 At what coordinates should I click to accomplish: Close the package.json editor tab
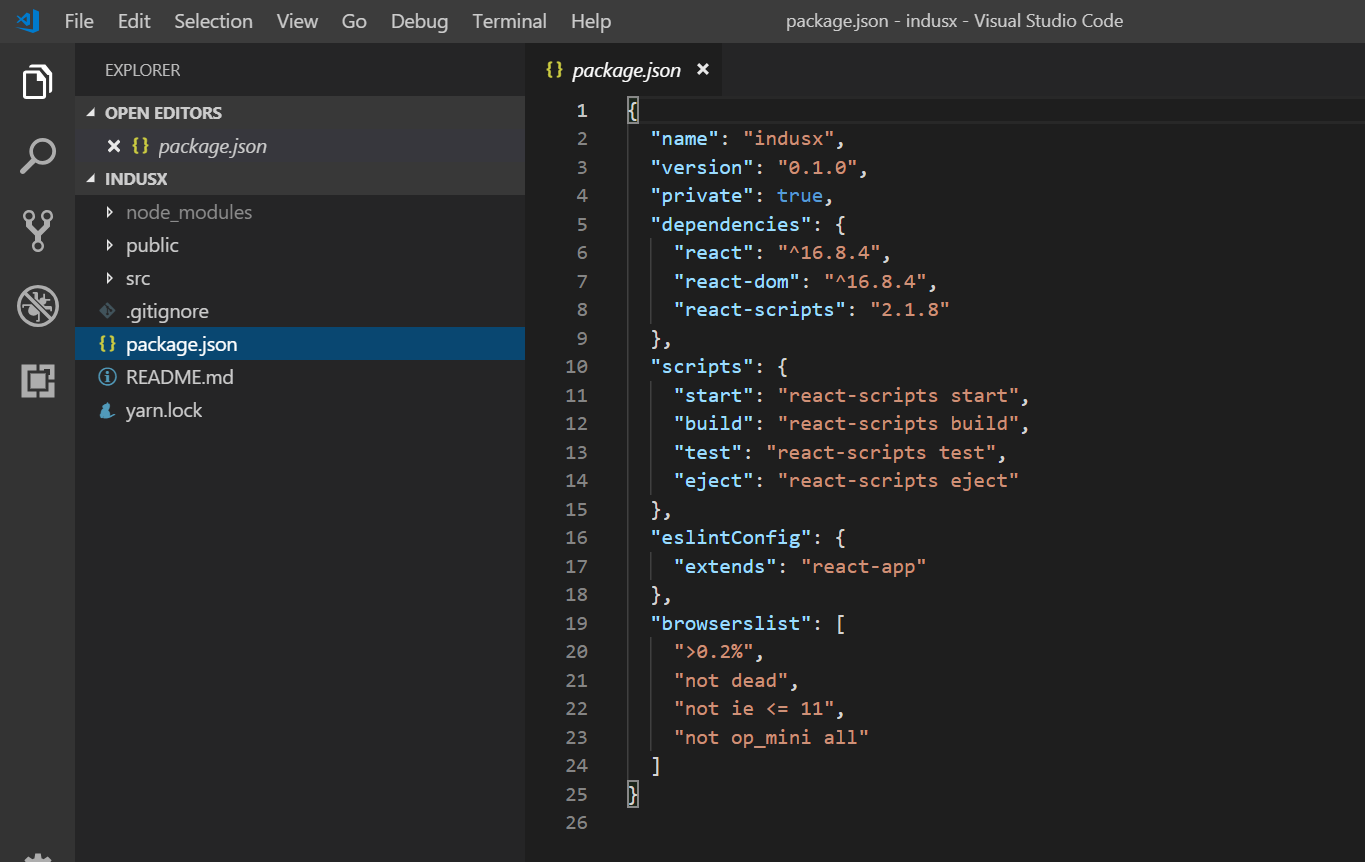point(703,70)
